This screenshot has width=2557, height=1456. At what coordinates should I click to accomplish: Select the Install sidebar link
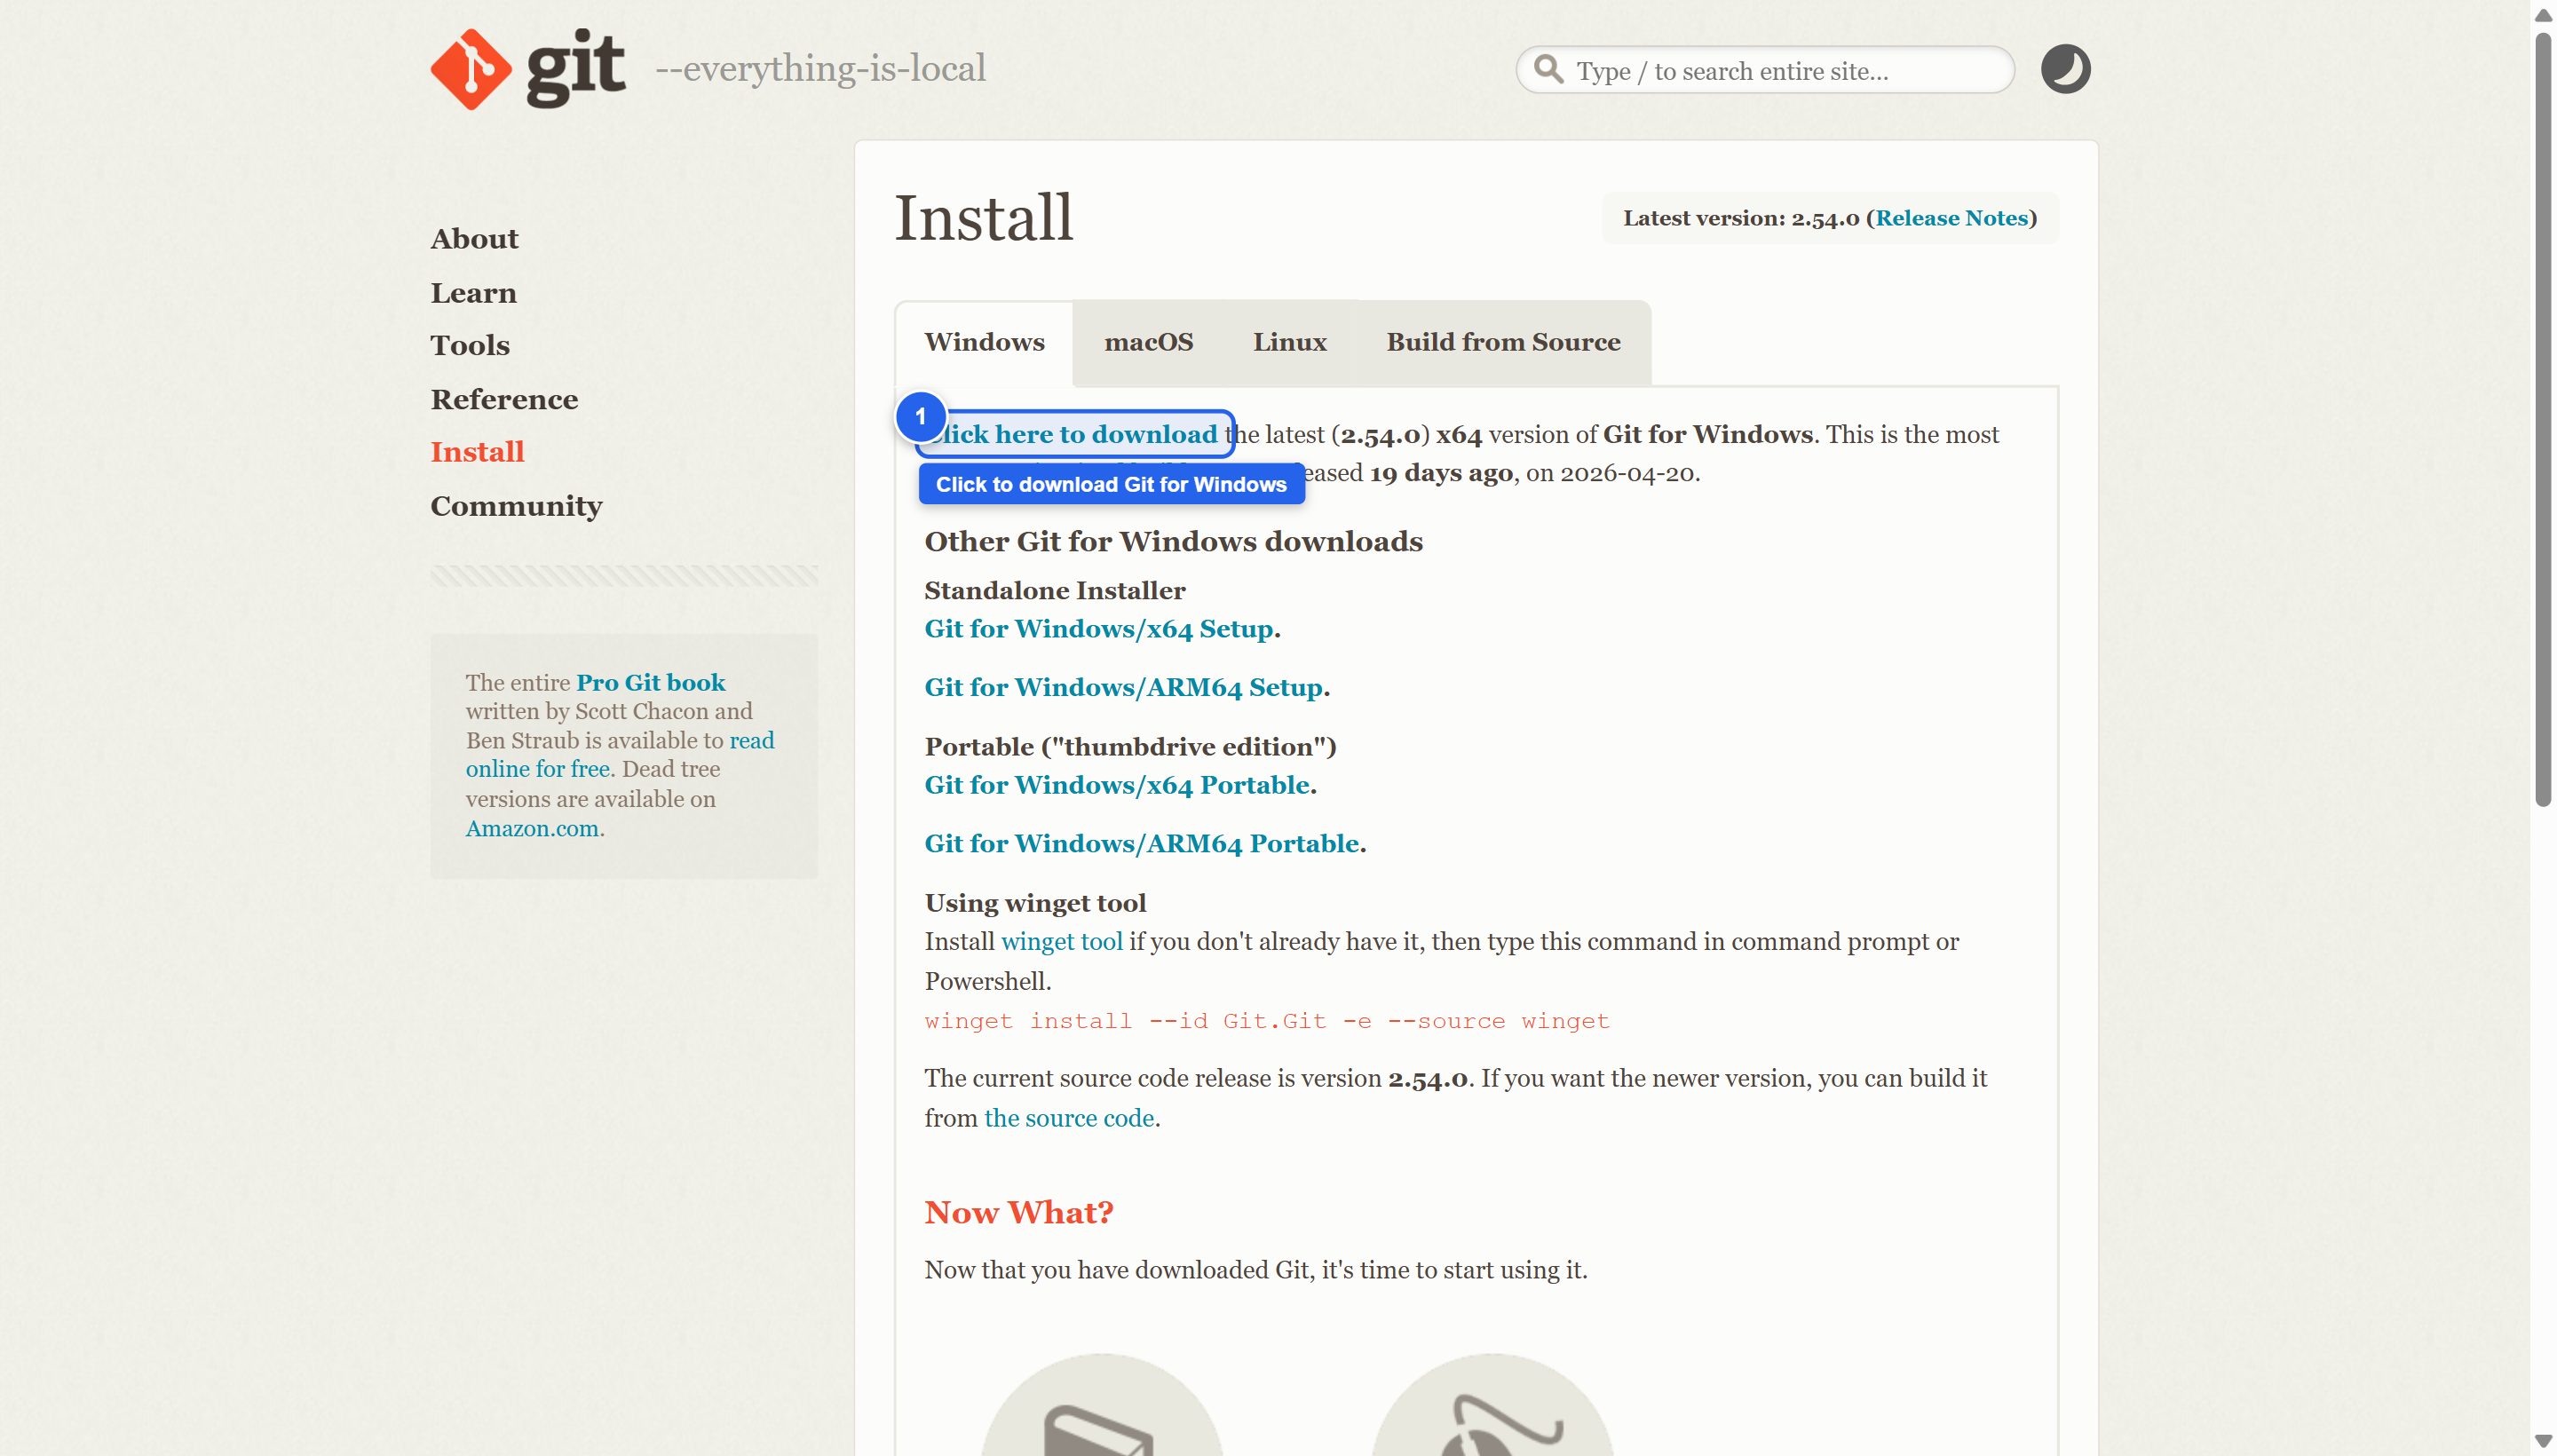pyautogui.click(x=477, y=452)
